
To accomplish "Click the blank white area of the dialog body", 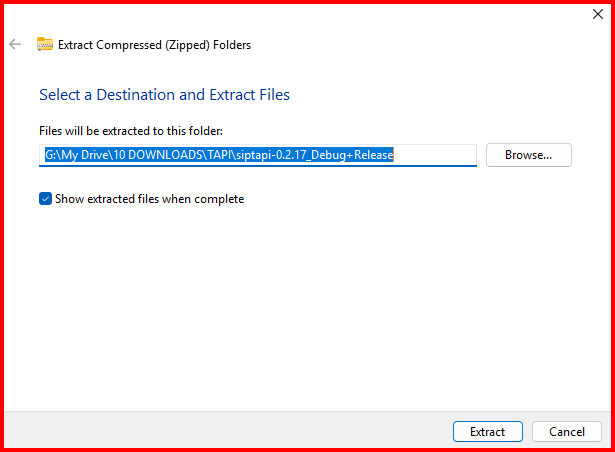I will 300,300.
